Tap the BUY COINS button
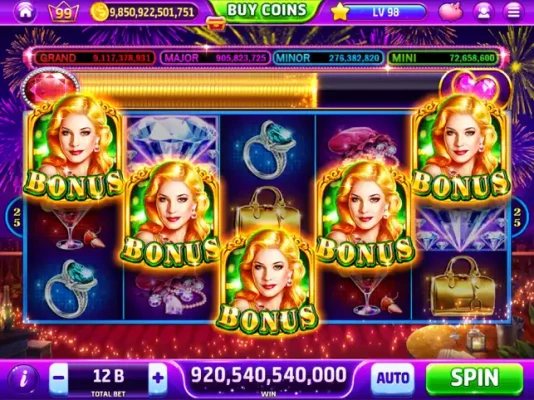 266,10
